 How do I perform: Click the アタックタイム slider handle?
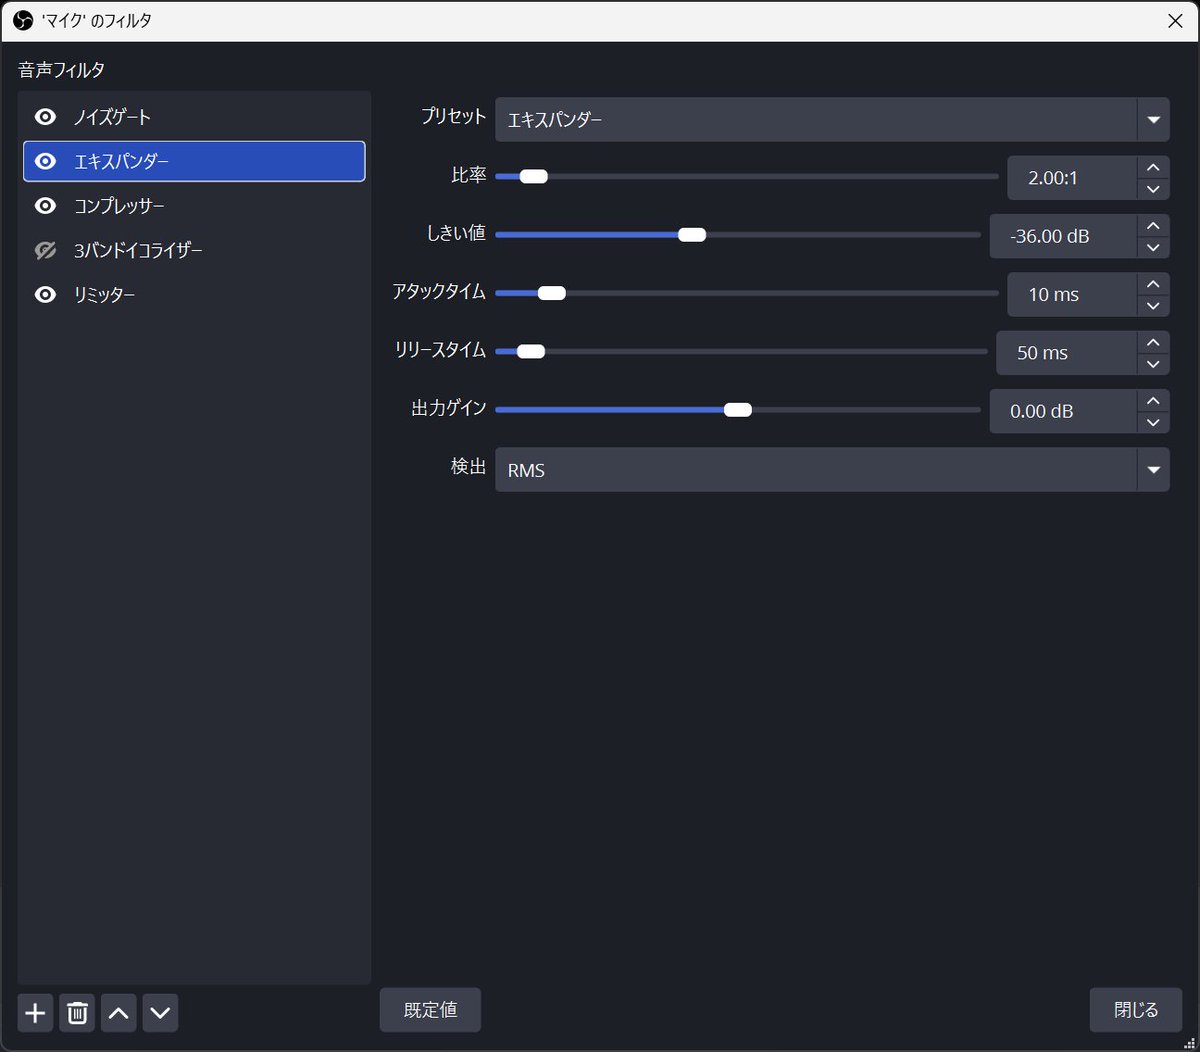[552, 293]
